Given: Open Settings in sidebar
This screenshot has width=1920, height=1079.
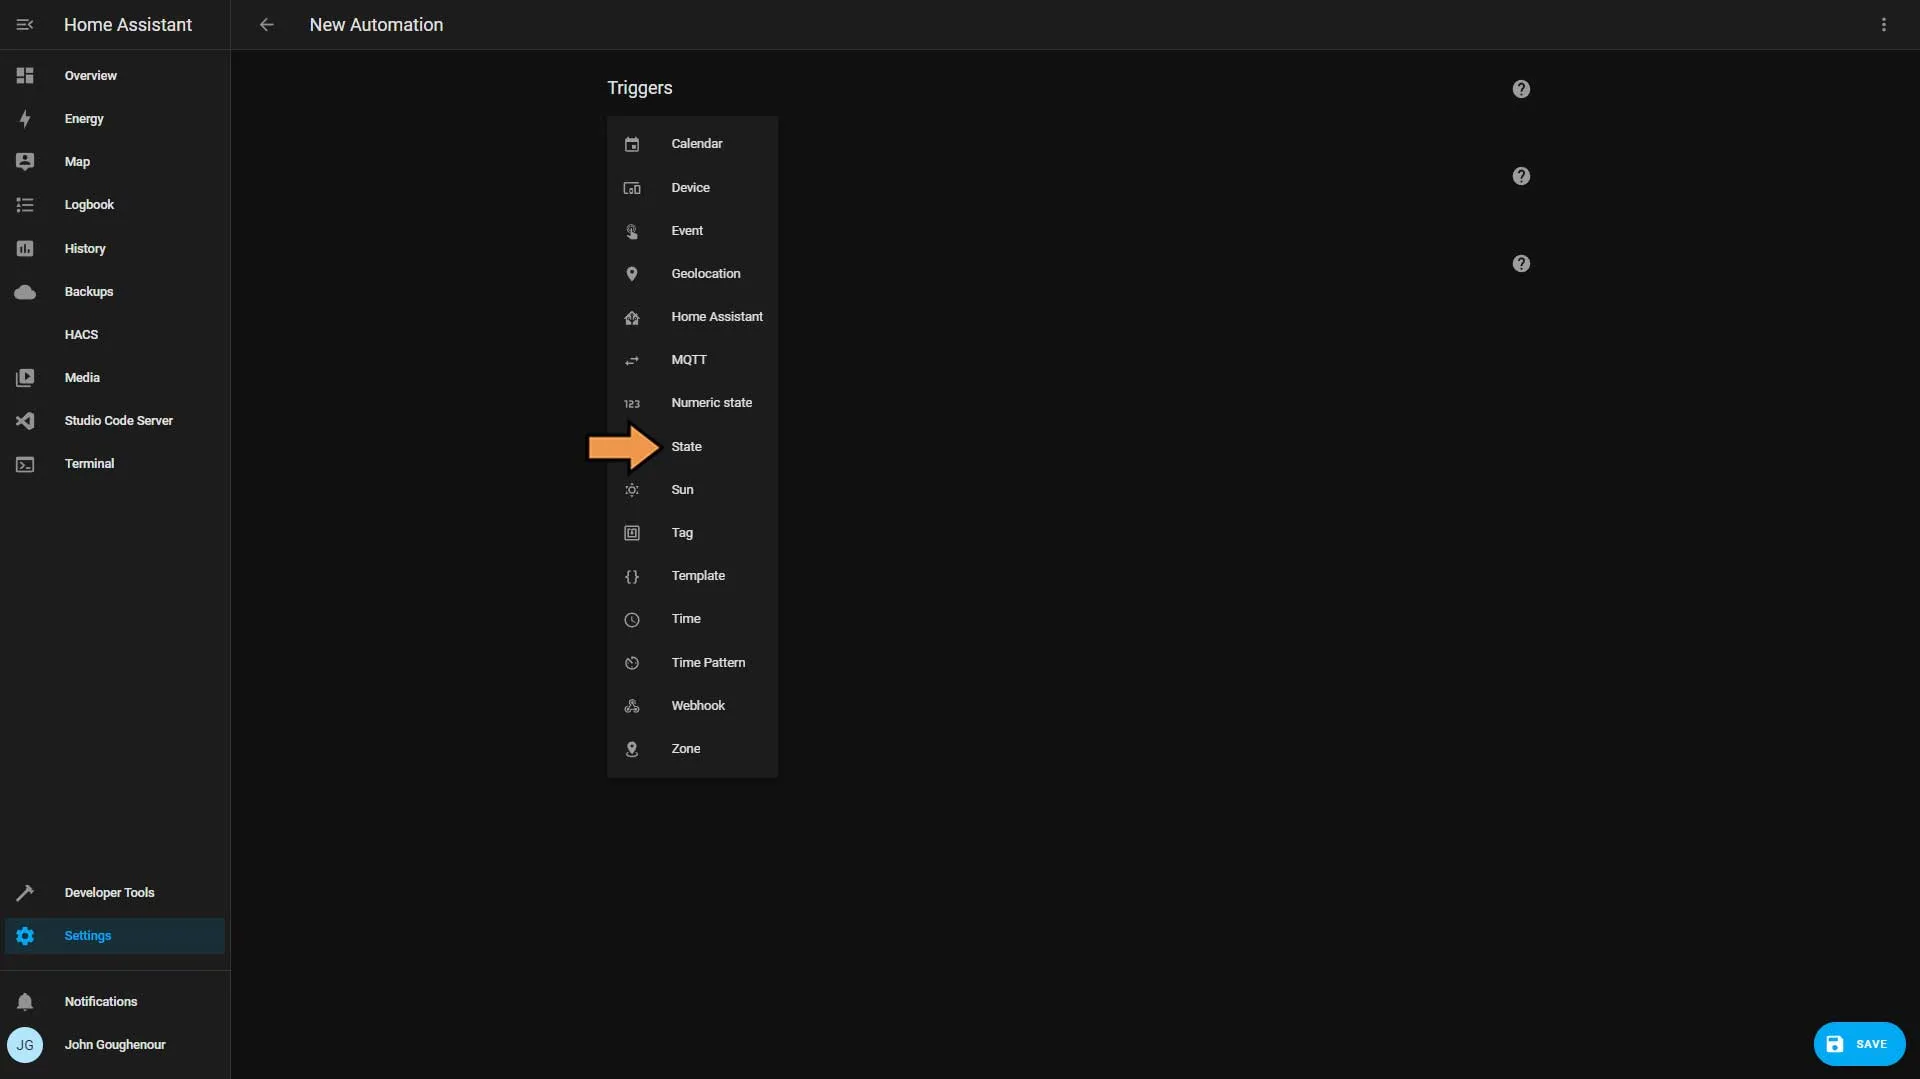Looking at the screenshot, I should 115,936.
